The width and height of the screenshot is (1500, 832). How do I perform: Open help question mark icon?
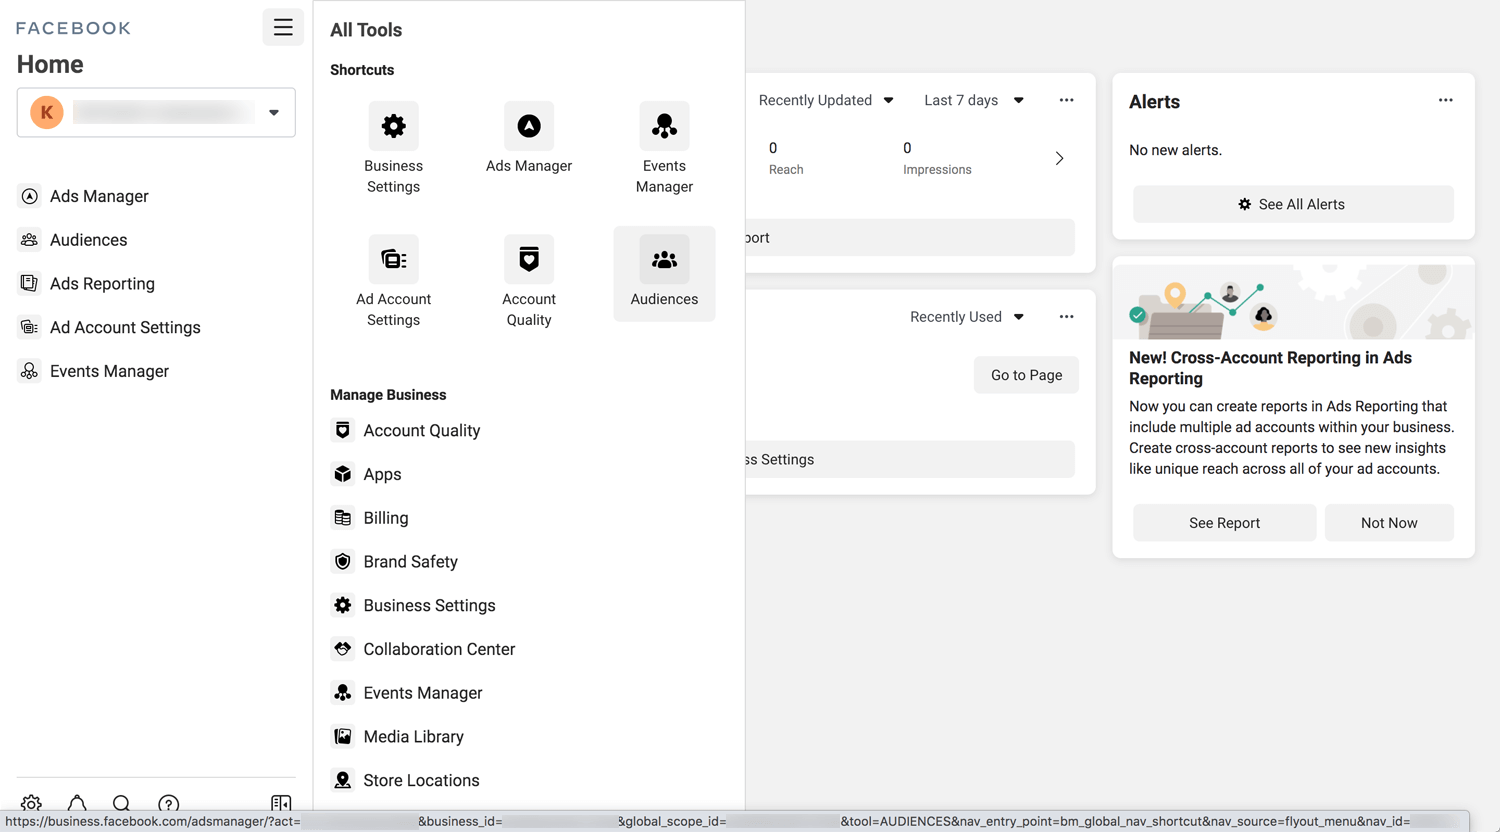168,803
